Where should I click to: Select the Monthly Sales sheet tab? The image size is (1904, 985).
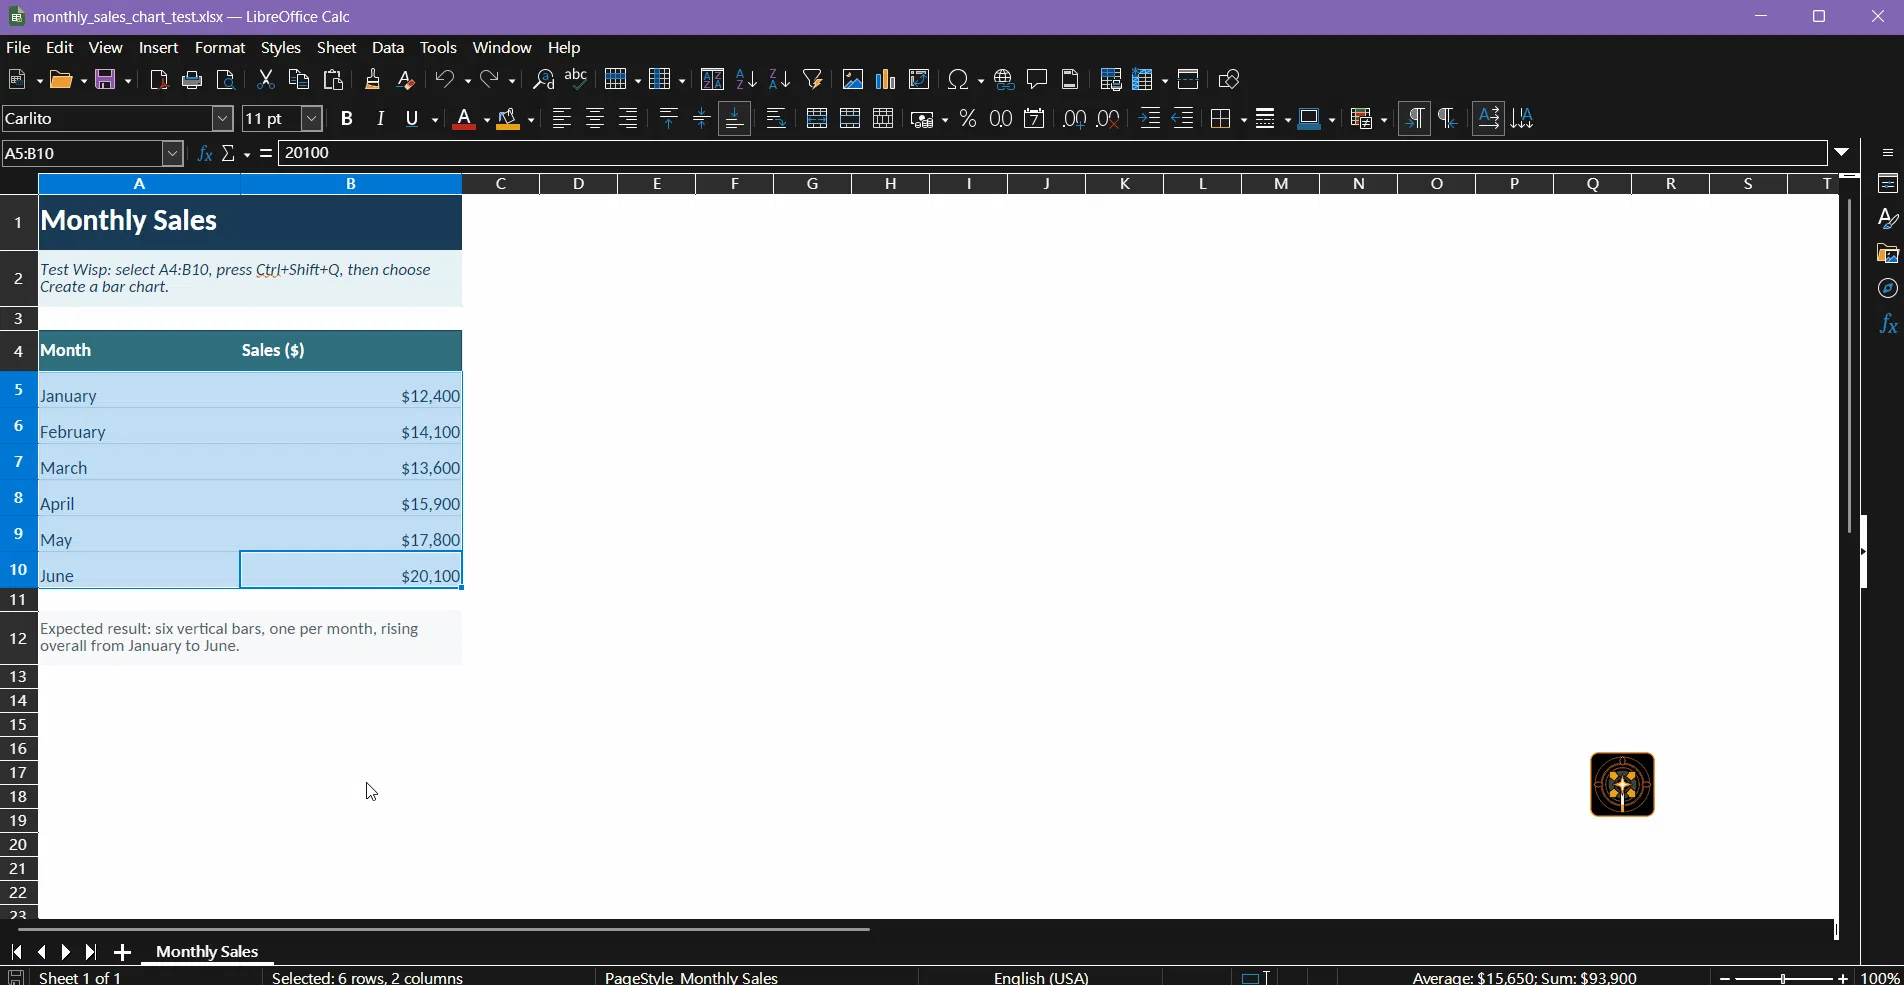click(x=207, y=952)
